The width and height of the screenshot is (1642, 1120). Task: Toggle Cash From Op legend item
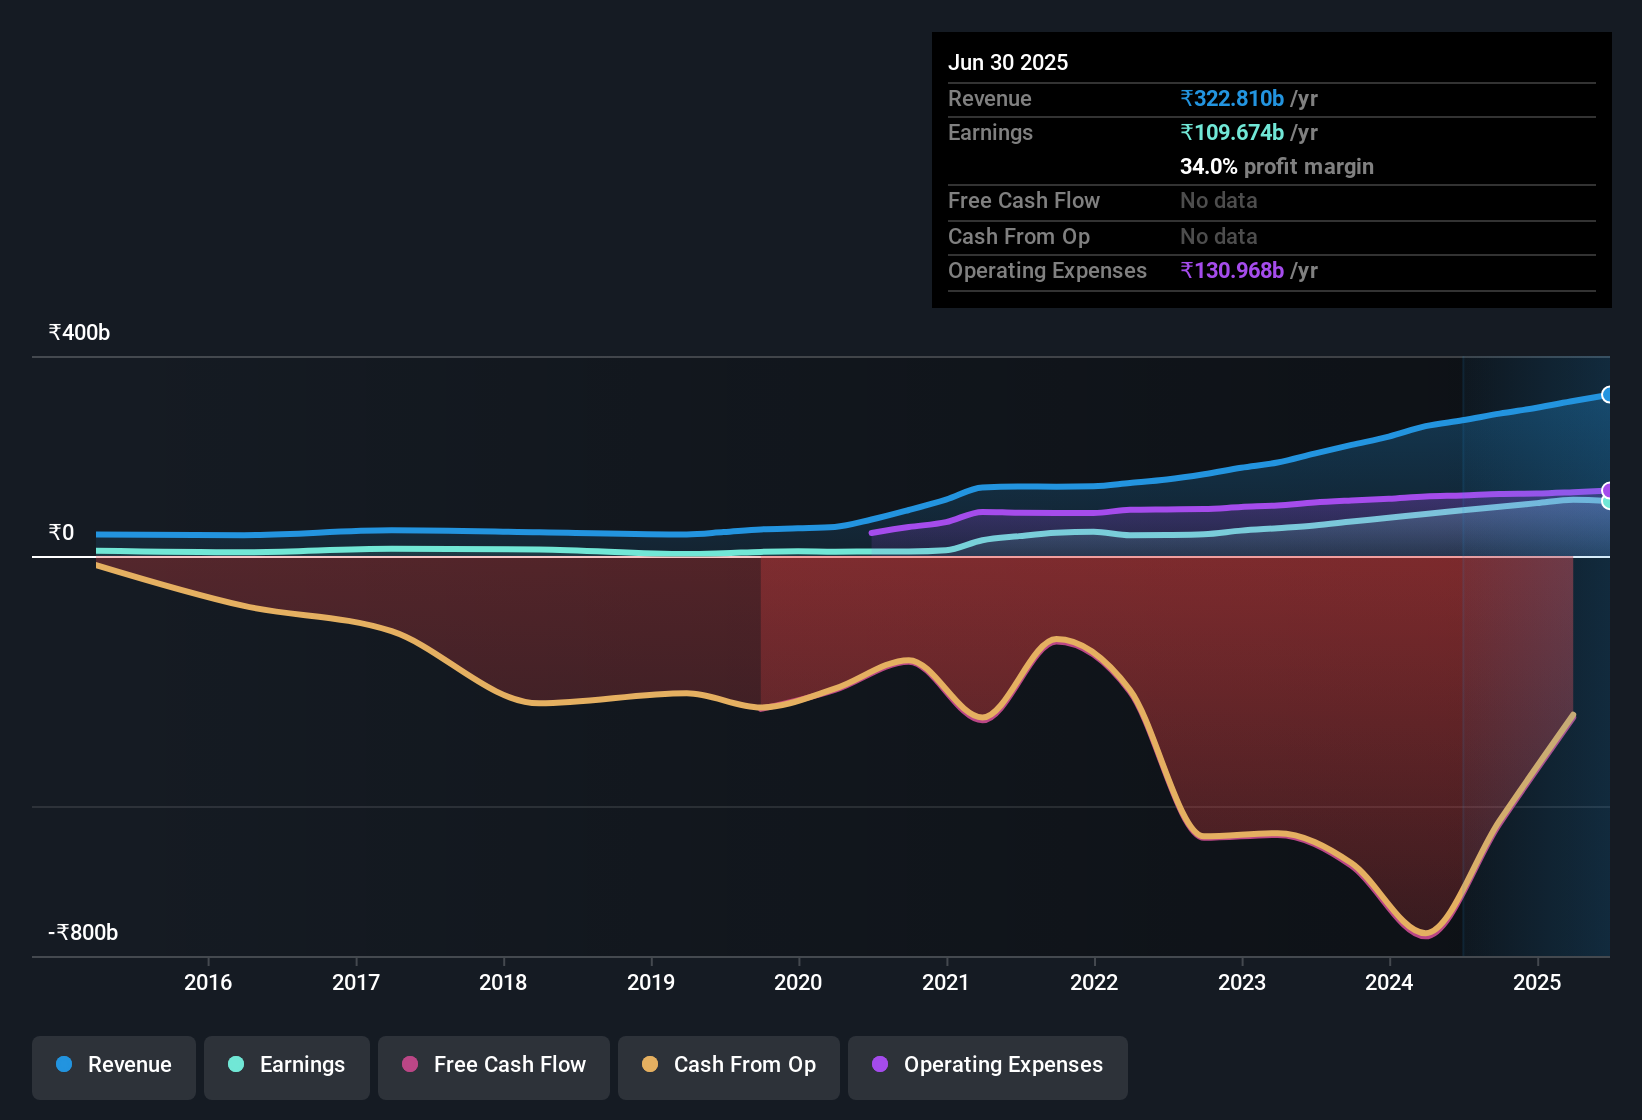729,1066
